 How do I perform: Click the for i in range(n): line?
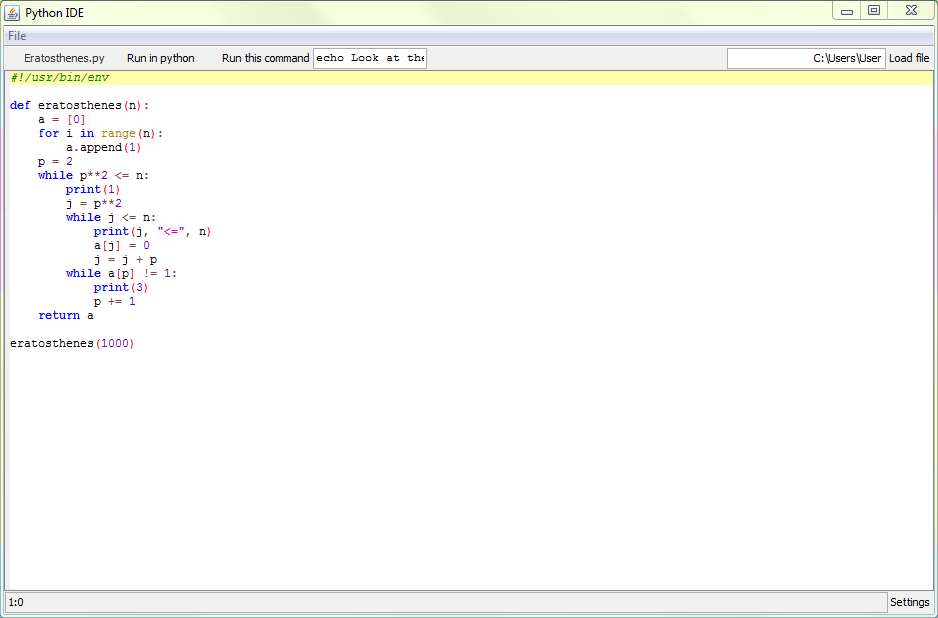[100, 133]
